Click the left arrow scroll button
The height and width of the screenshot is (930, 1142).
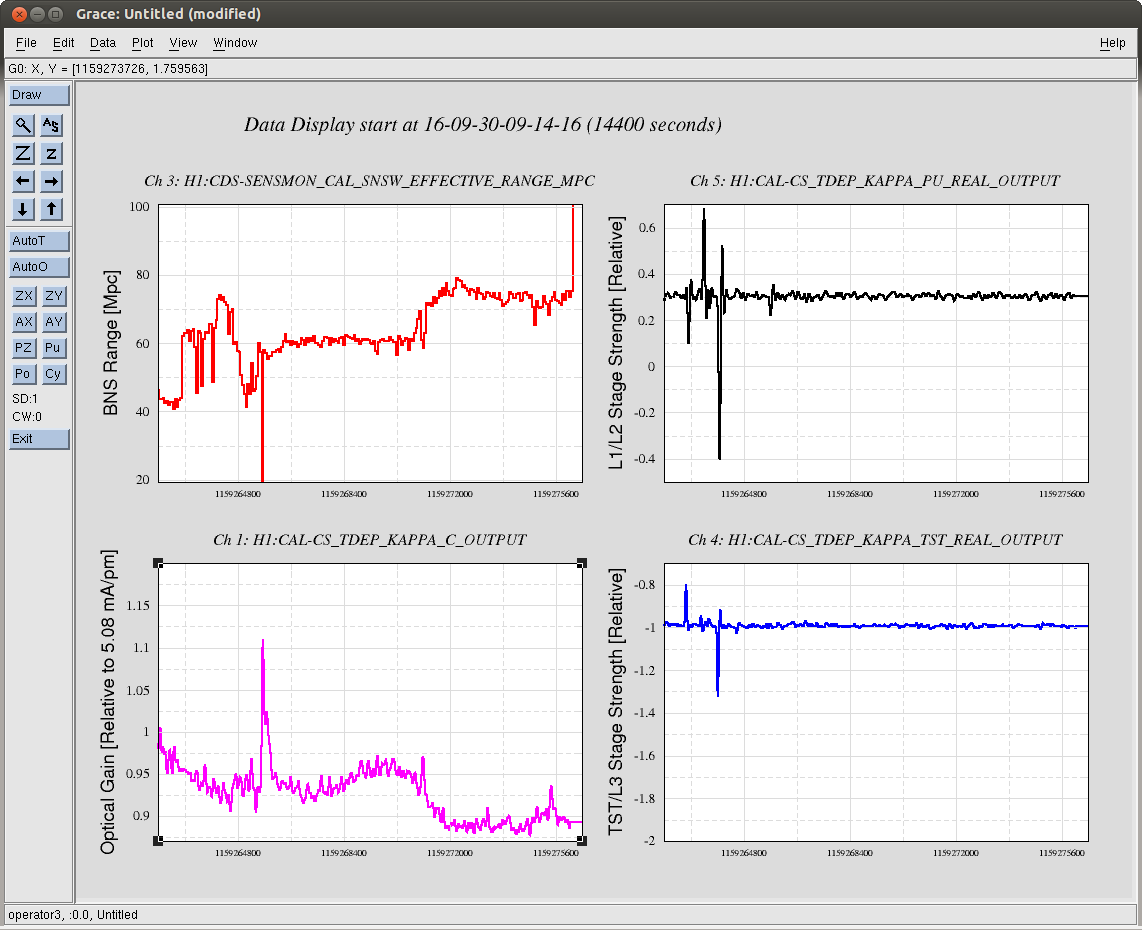[23, 181]
